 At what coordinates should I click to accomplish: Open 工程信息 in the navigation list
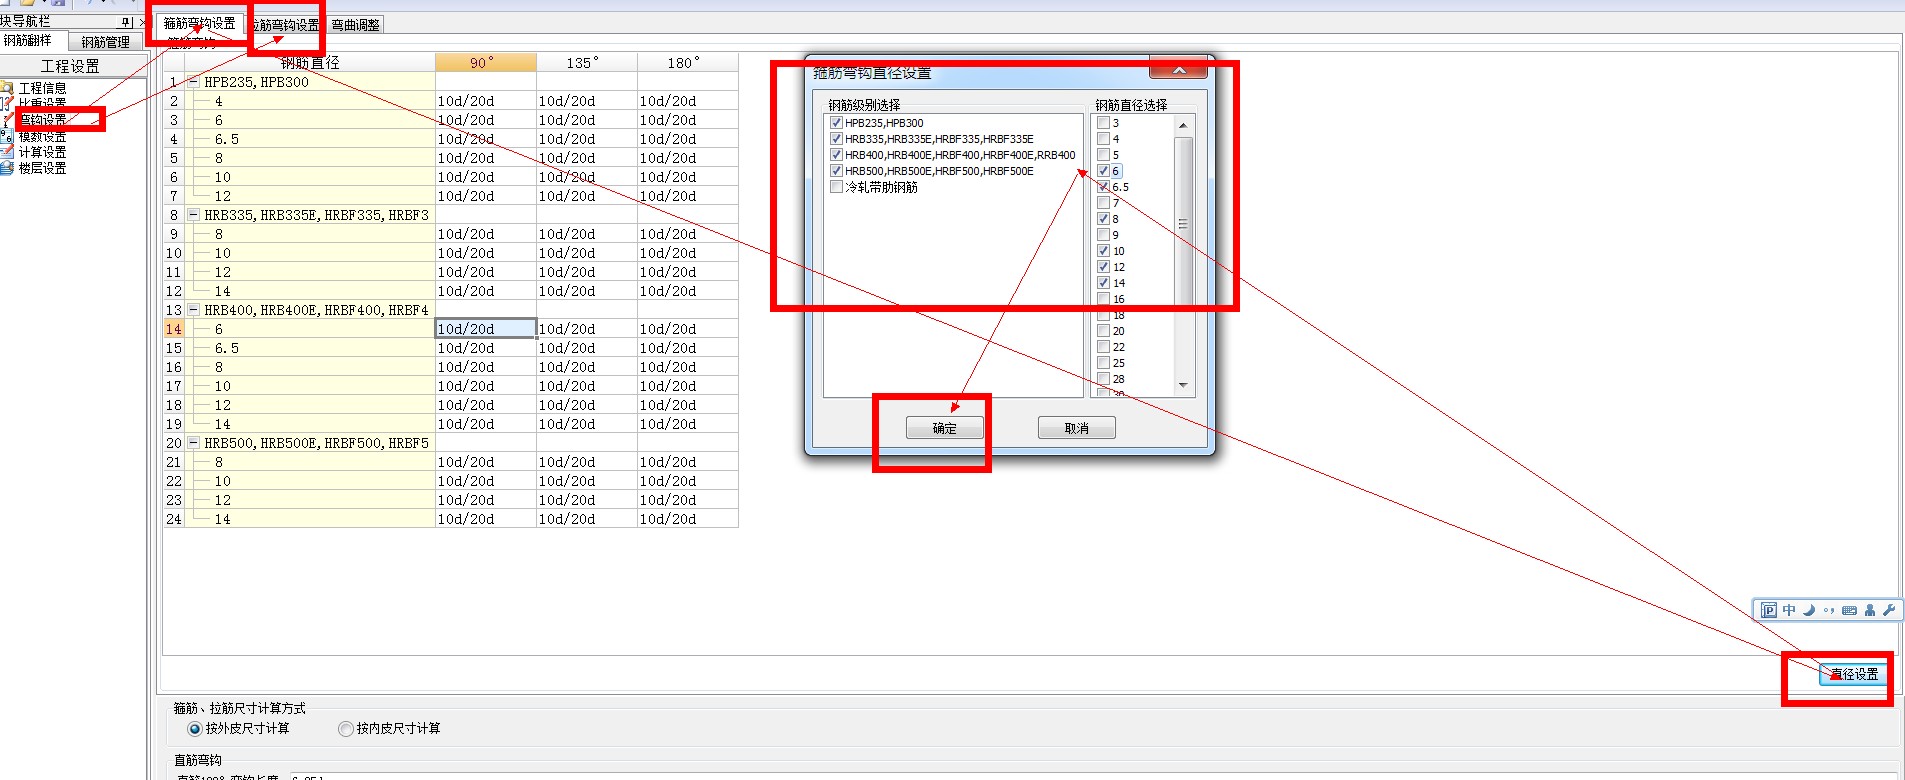click(x=42, y=88)
